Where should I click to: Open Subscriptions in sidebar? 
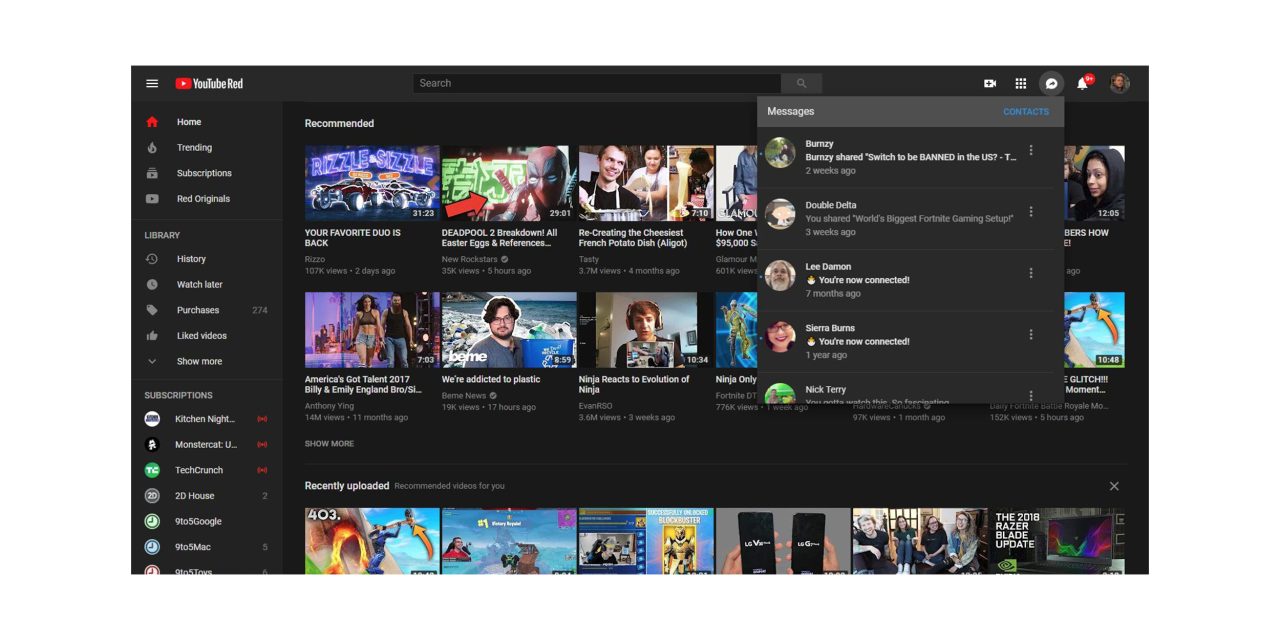204,173
